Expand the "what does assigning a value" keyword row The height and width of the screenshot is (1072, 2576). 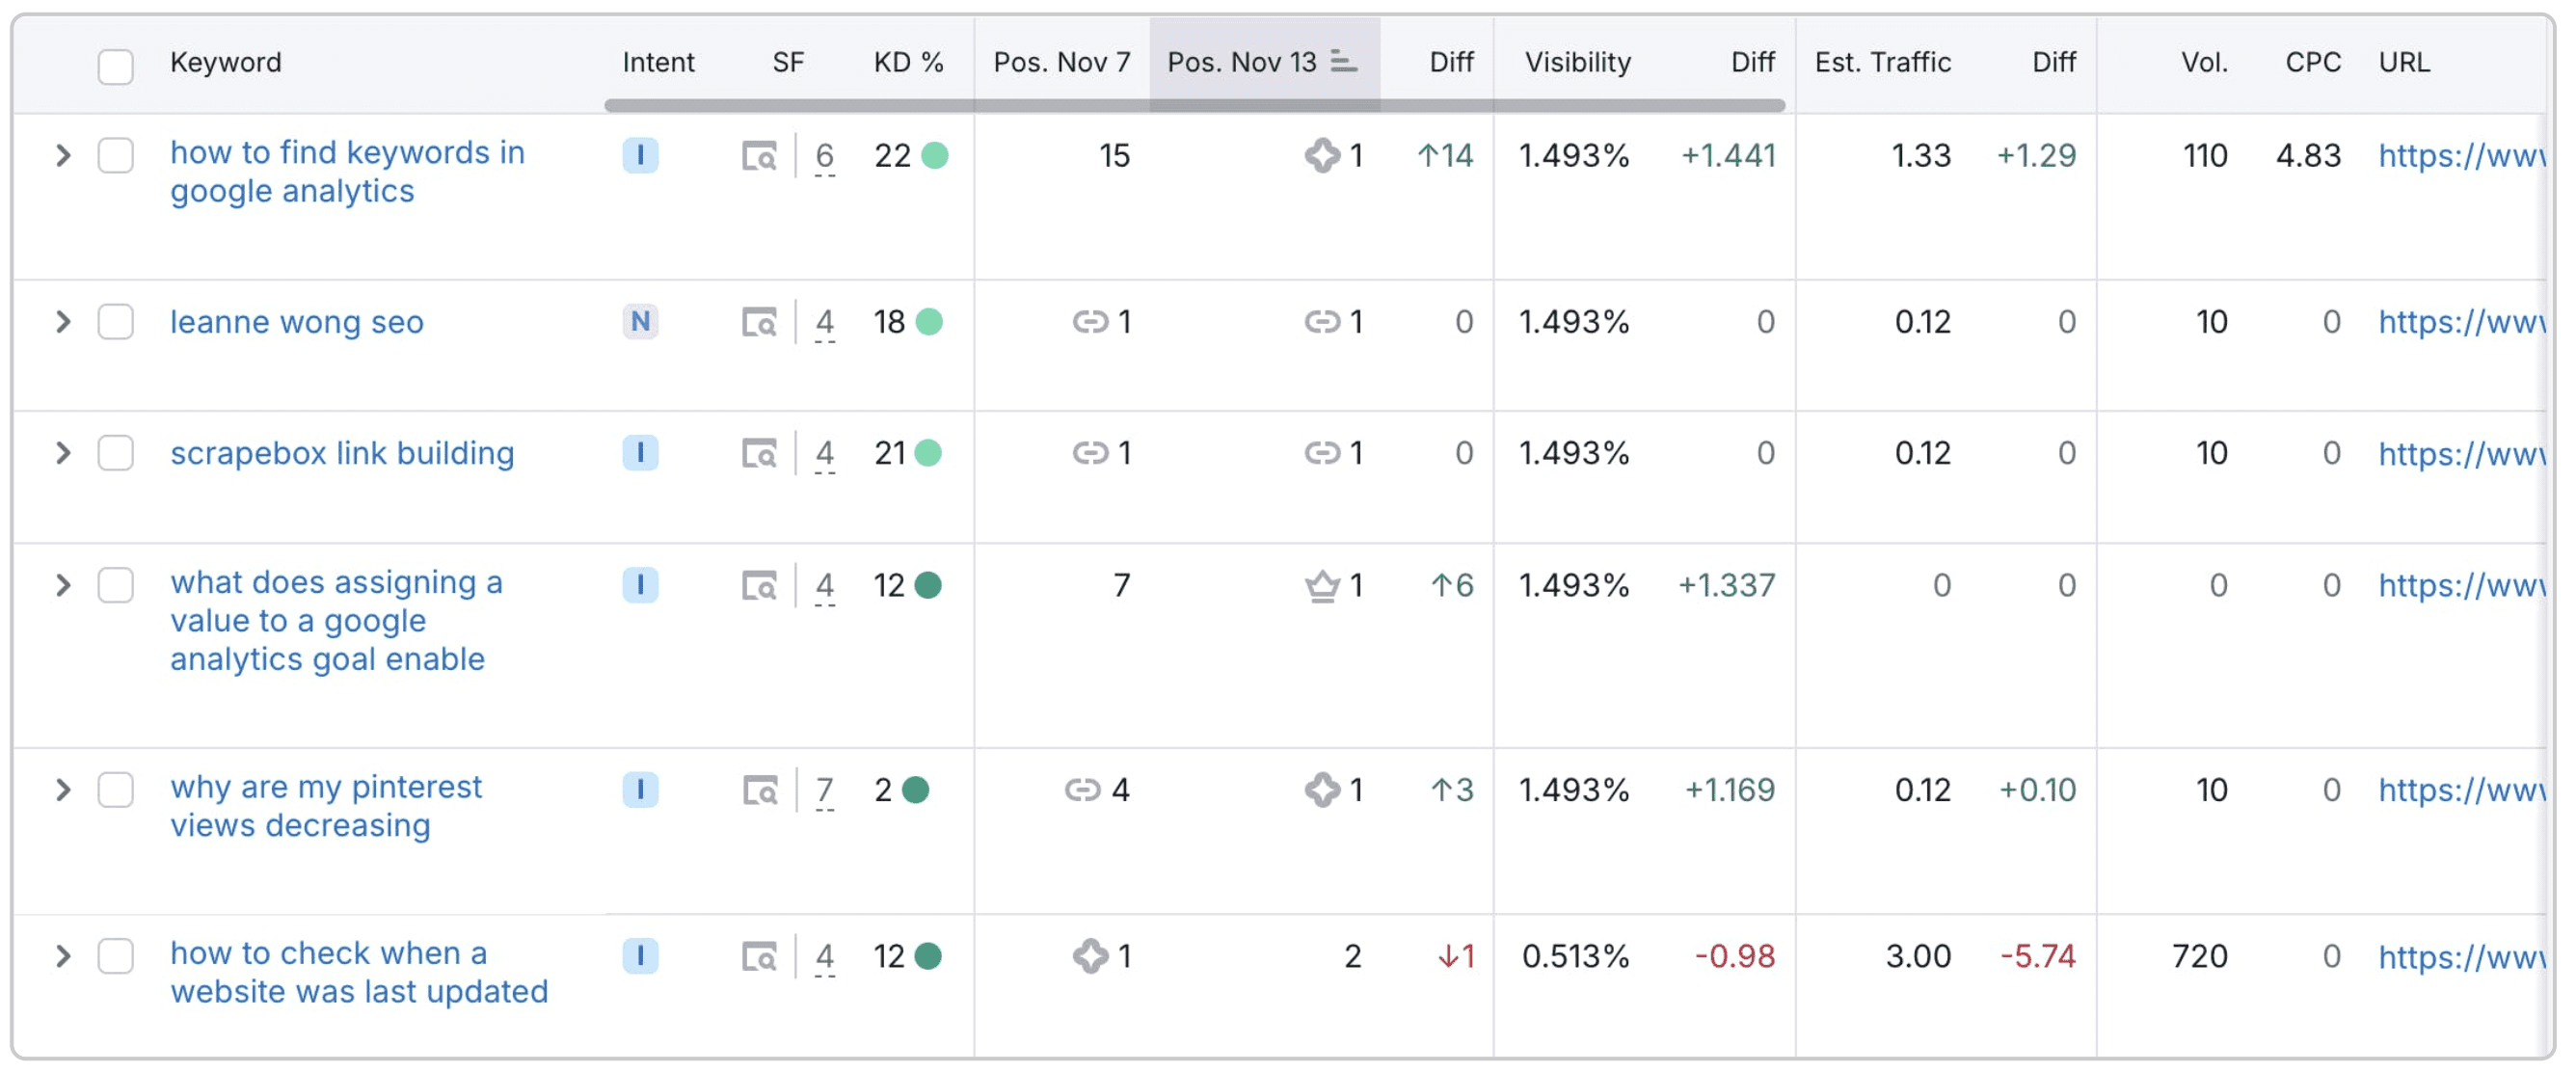click(62, 587)
